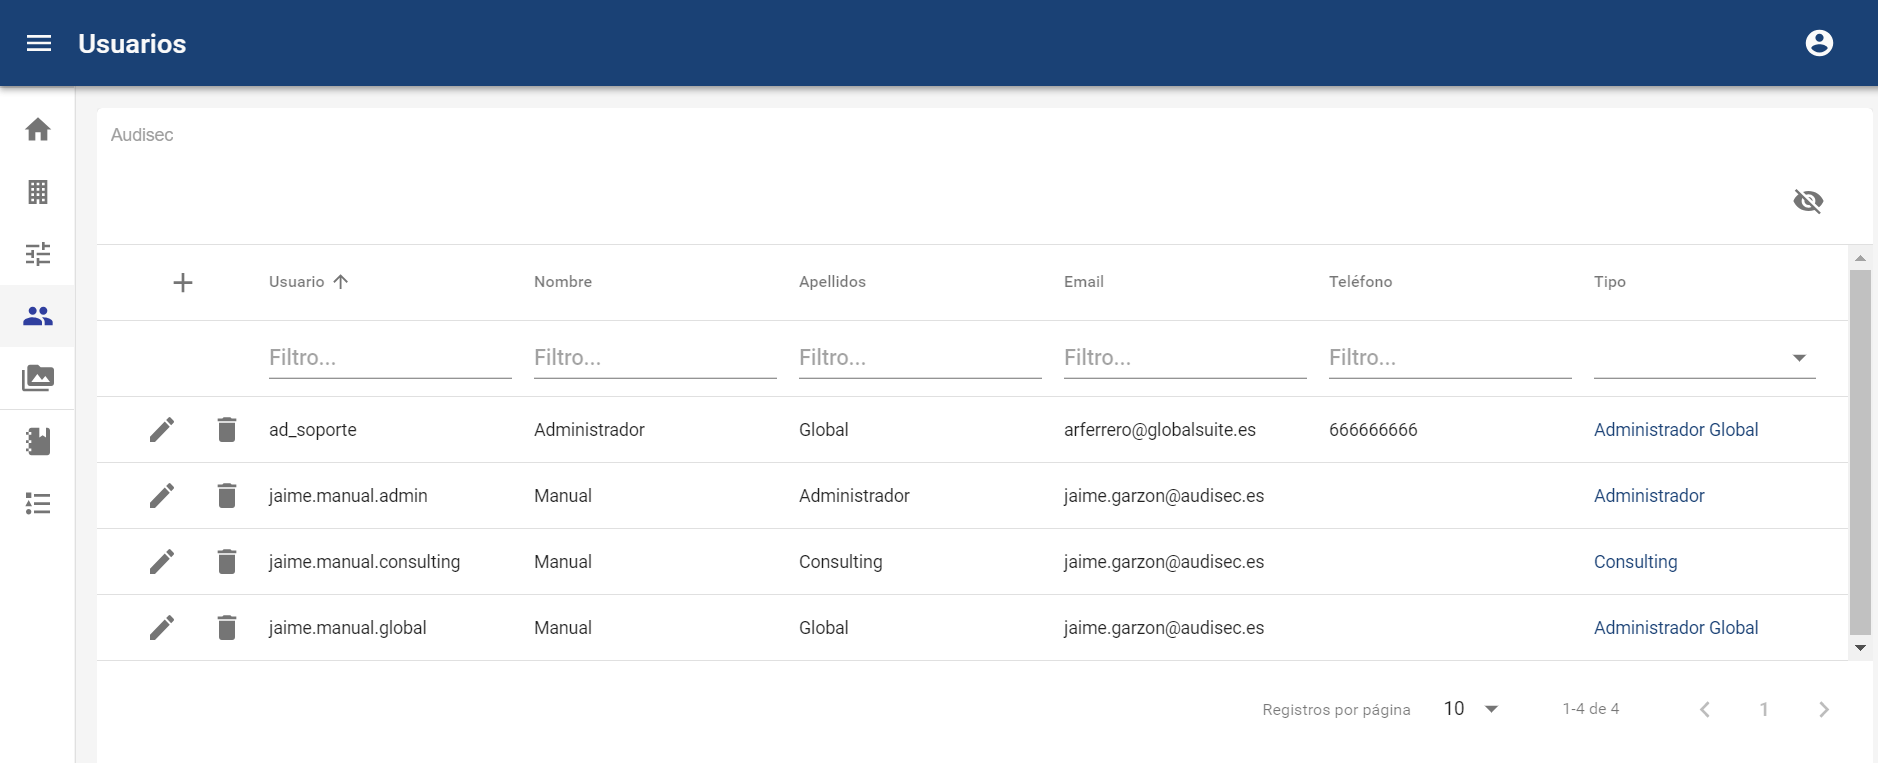
Task: Open the notebook sidebar menu item
Action: pos(38,441)
